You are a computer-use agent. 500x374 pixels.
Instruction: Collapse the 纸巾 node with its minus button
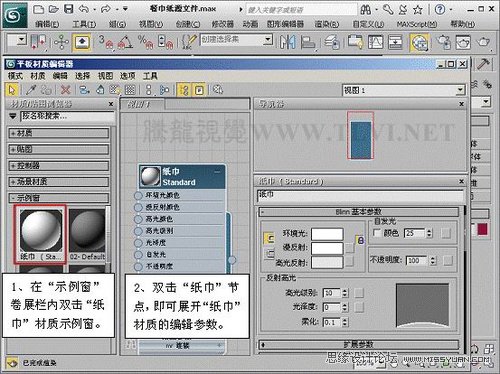[217, 172]
